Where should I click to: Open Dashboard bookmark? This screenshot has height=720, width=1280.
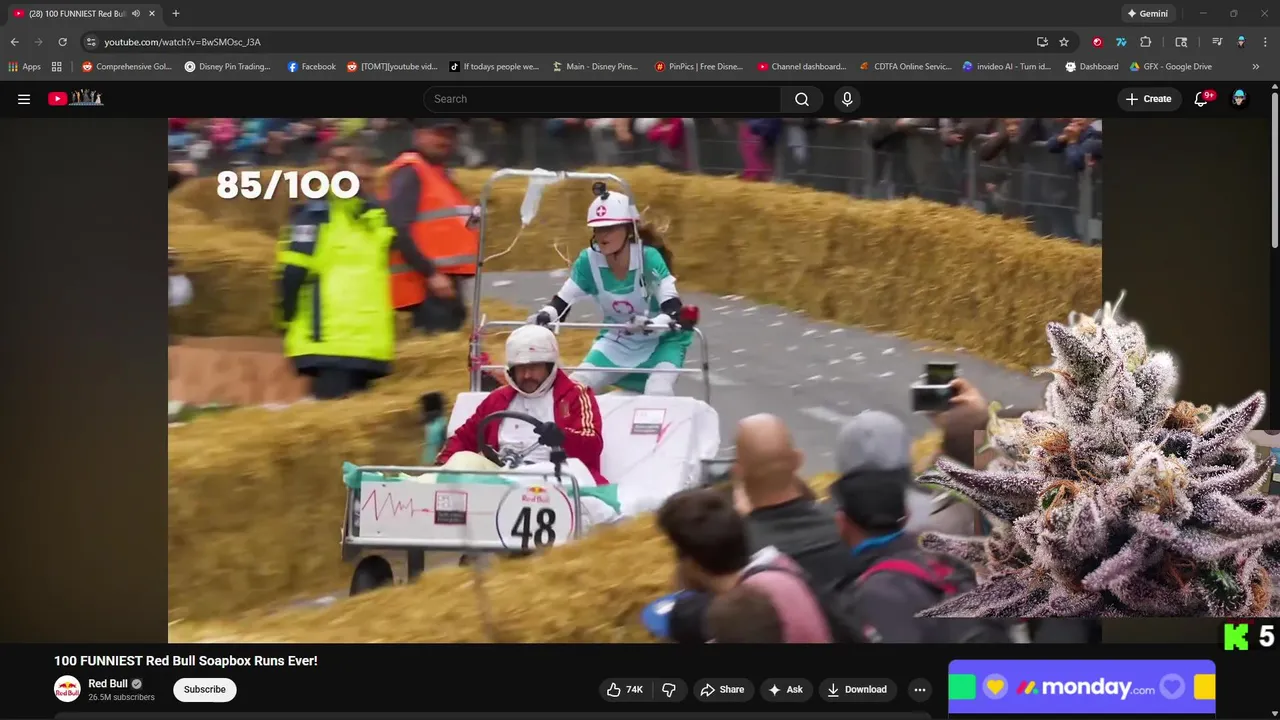pyautogui.click(x=1092, y=67)
